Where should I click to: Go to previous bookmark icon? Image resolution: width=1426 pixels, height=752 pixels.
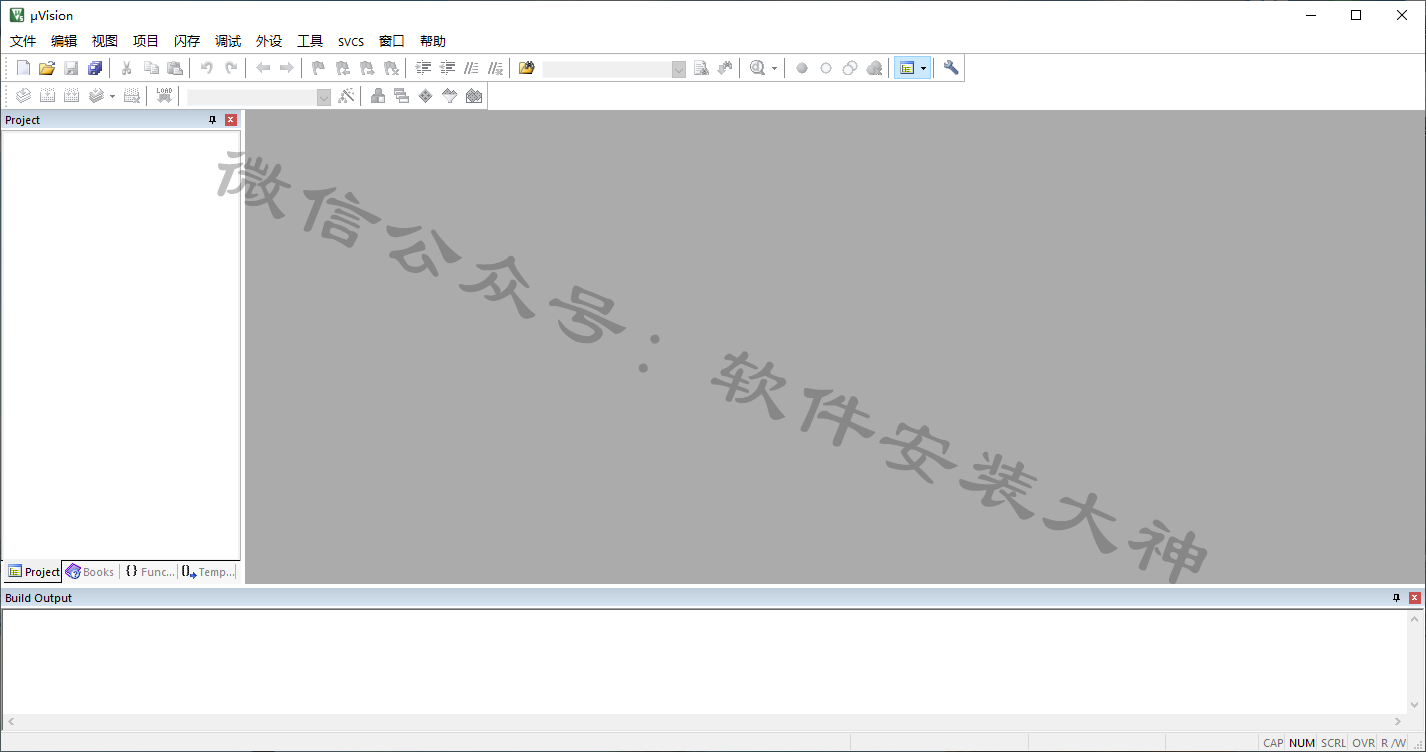point(343,68)
